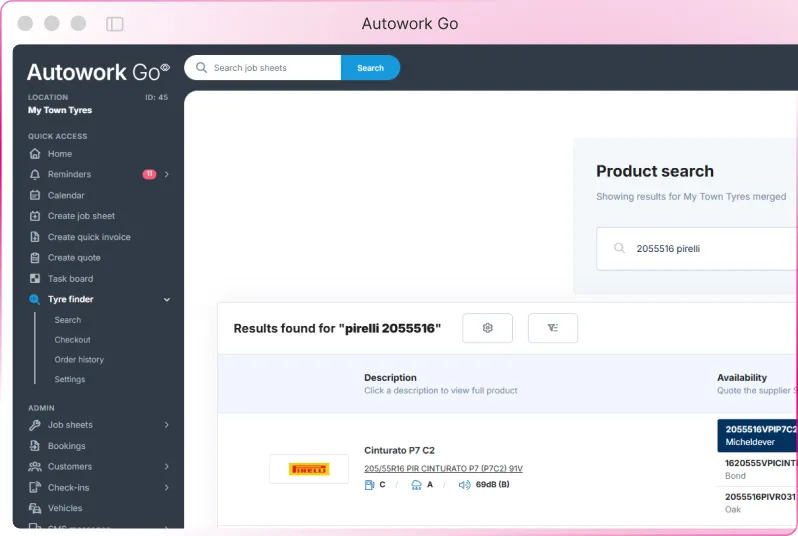
Task: Click the Customers people icon
Action: coord(35,466)
